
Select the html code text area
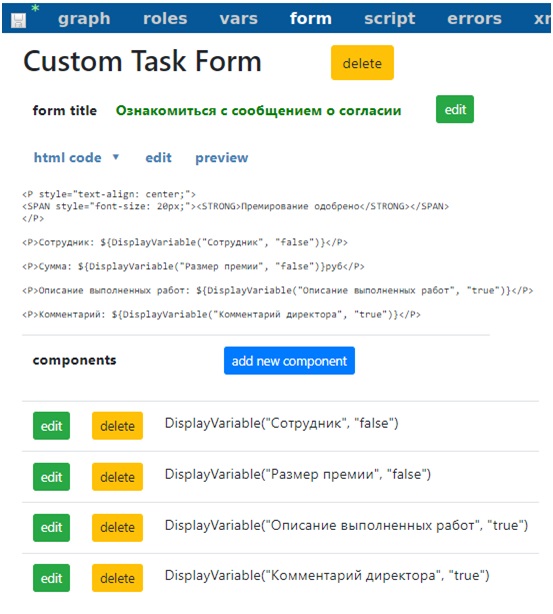tap(277, 254)
